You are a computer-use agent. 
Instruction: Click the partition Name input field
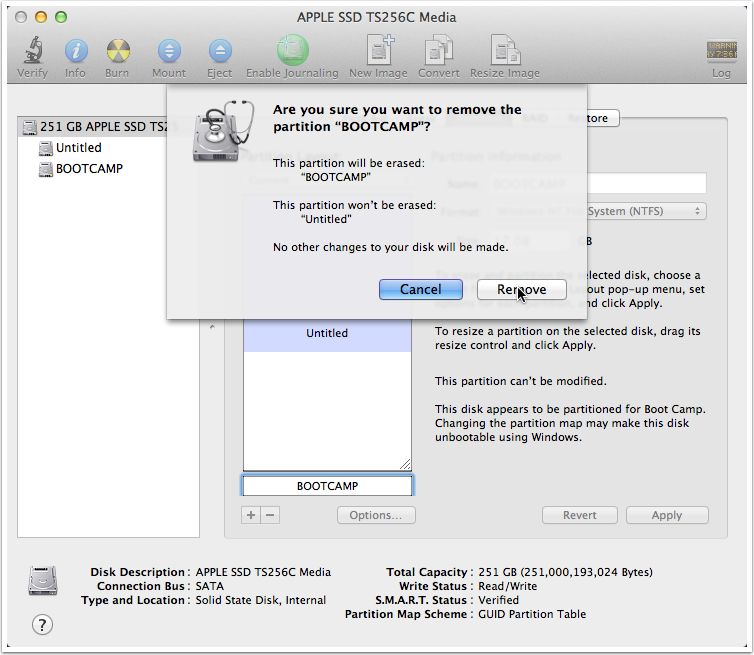tap(647, 183)
